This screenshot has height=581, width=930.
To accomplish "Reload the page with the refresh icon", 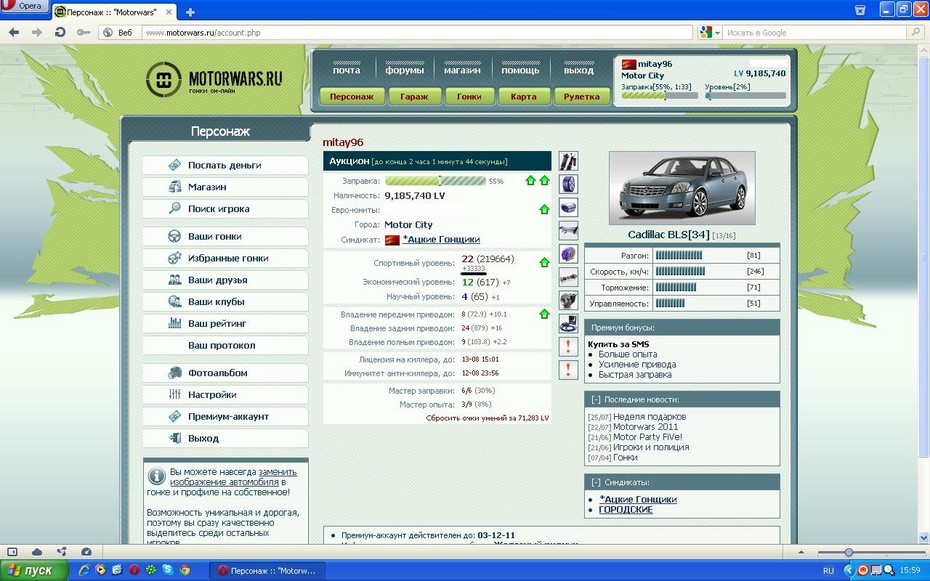I will coord(60,32).
